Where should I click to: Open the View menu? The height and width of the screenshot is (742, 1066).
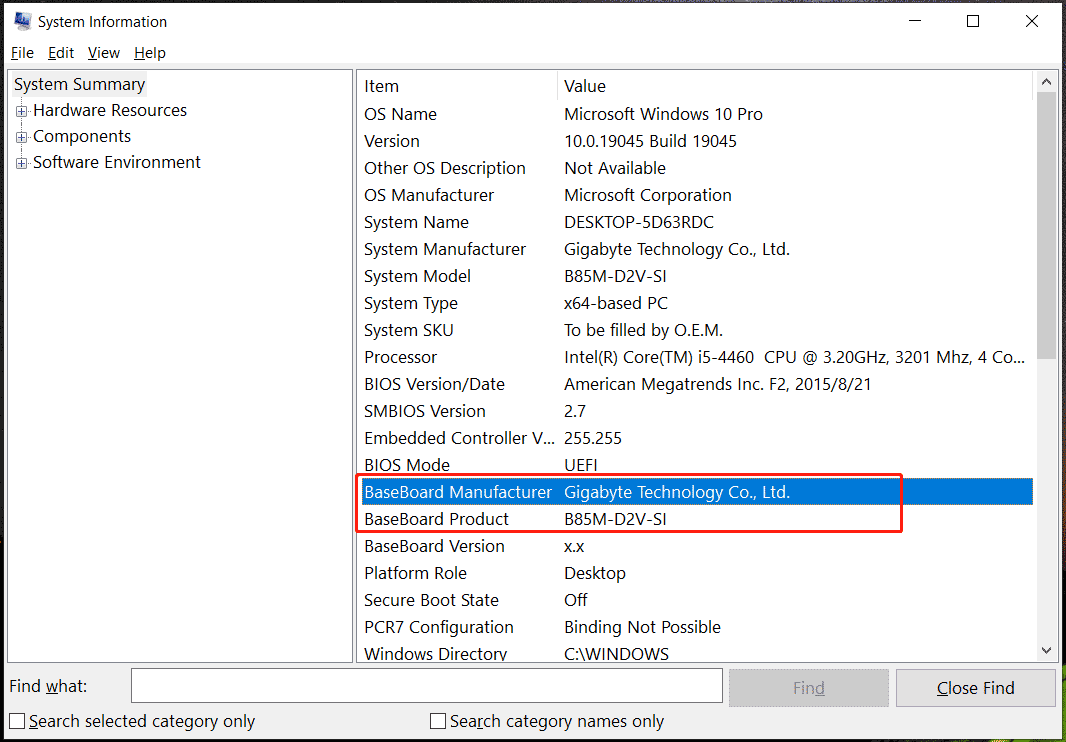tap(103, 53)
